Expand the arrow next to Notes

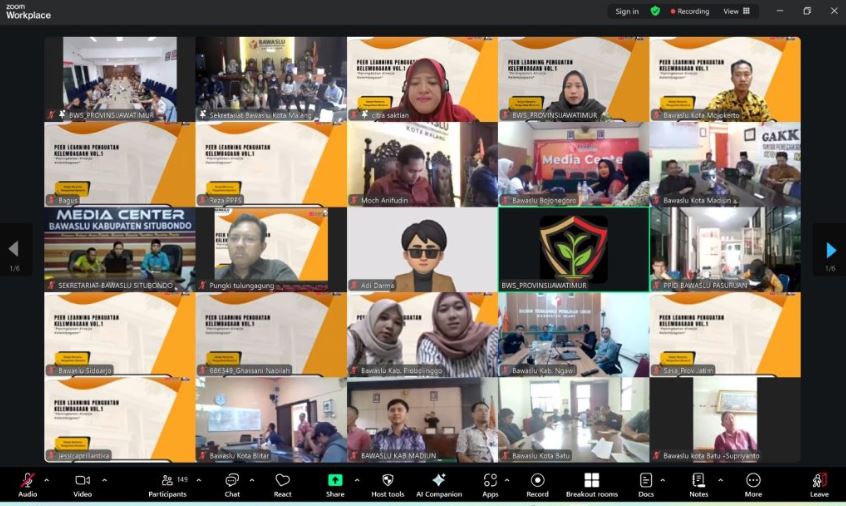[x=720, y=480]
